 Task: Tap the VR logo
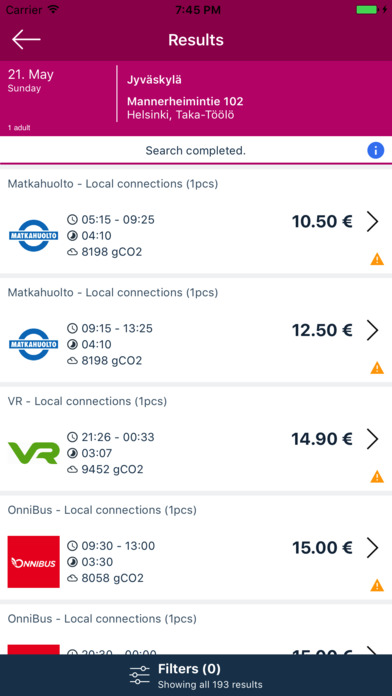(x=34, y=452)
